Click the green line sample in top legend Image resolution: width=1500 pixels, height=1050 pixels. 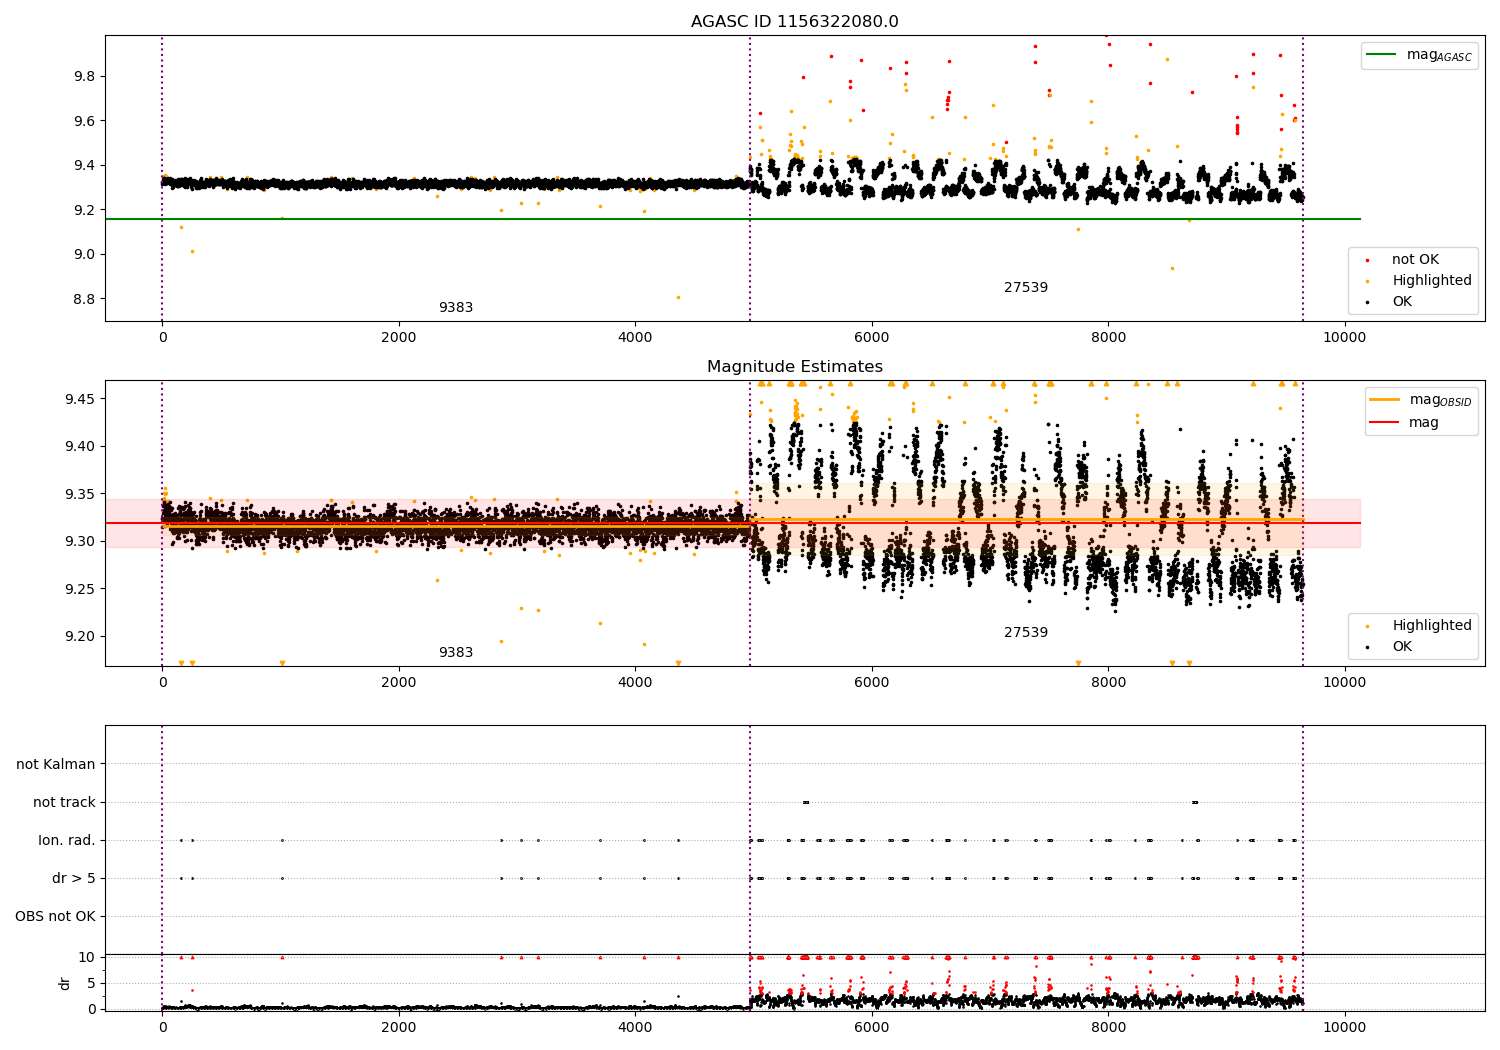(1383, 55)
